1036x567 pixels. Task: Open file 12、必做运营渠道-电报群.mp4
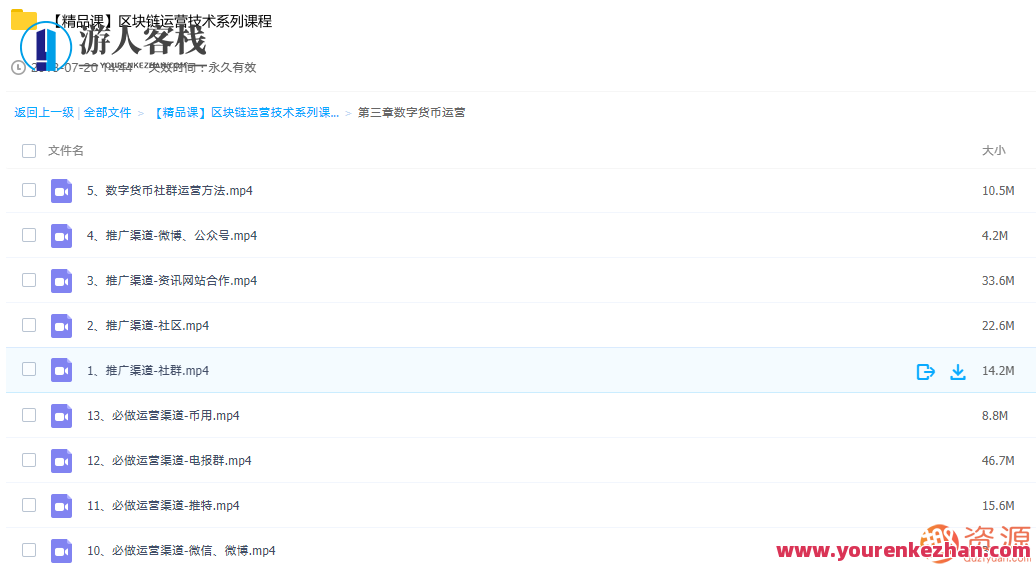tap(169, 460)
